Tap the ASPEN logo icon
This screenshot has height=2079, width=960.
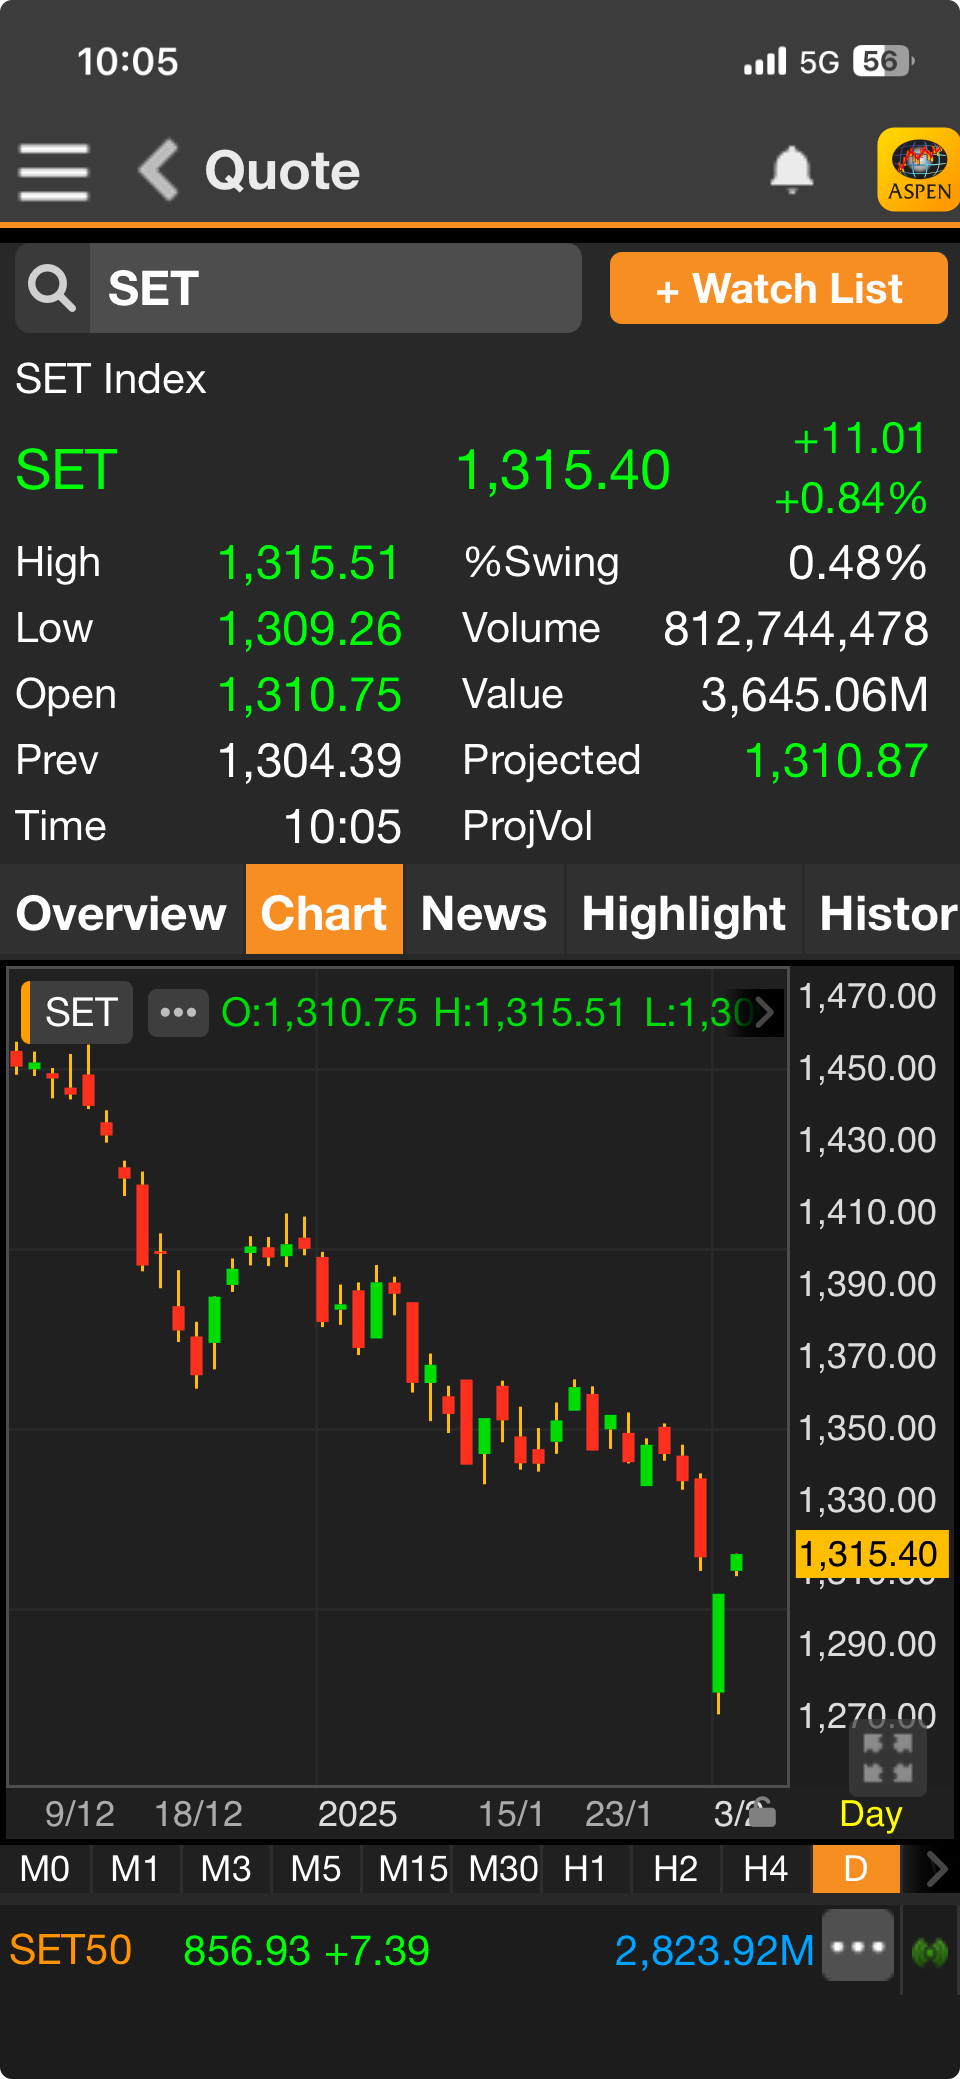918,170
